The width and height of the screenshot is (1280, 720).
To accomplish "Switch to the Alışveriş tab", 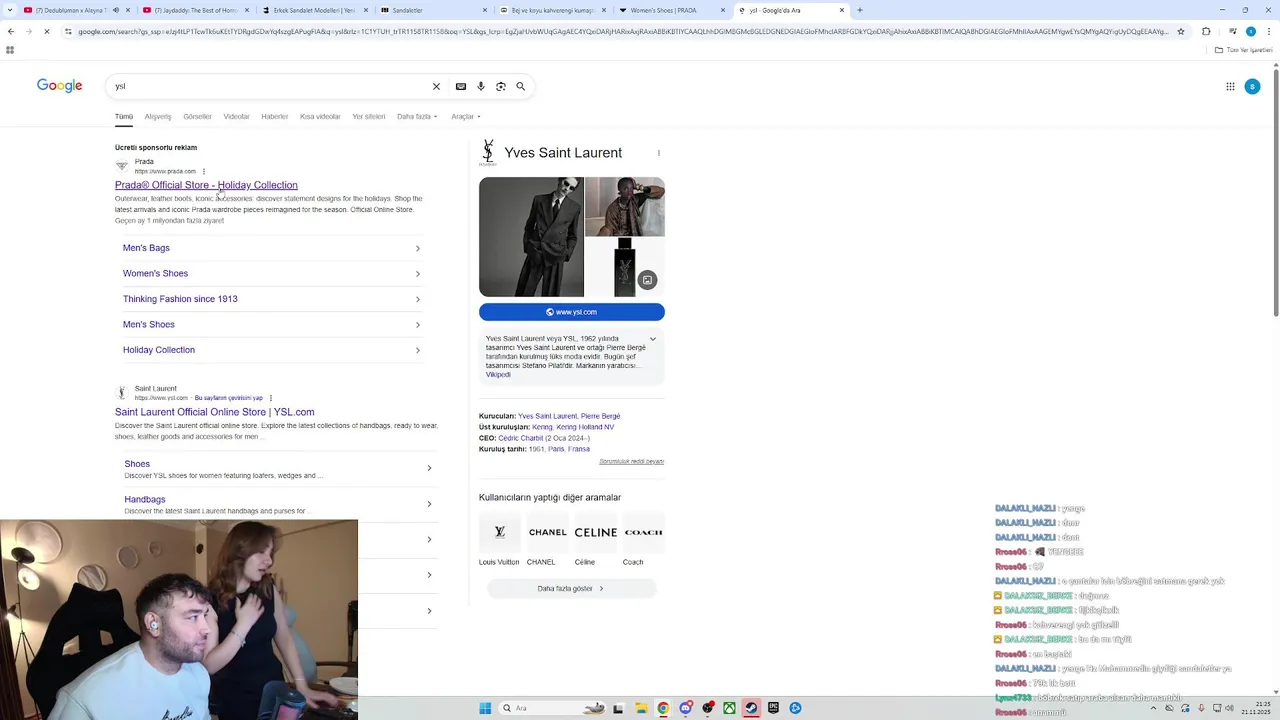I will coord(158,116).
